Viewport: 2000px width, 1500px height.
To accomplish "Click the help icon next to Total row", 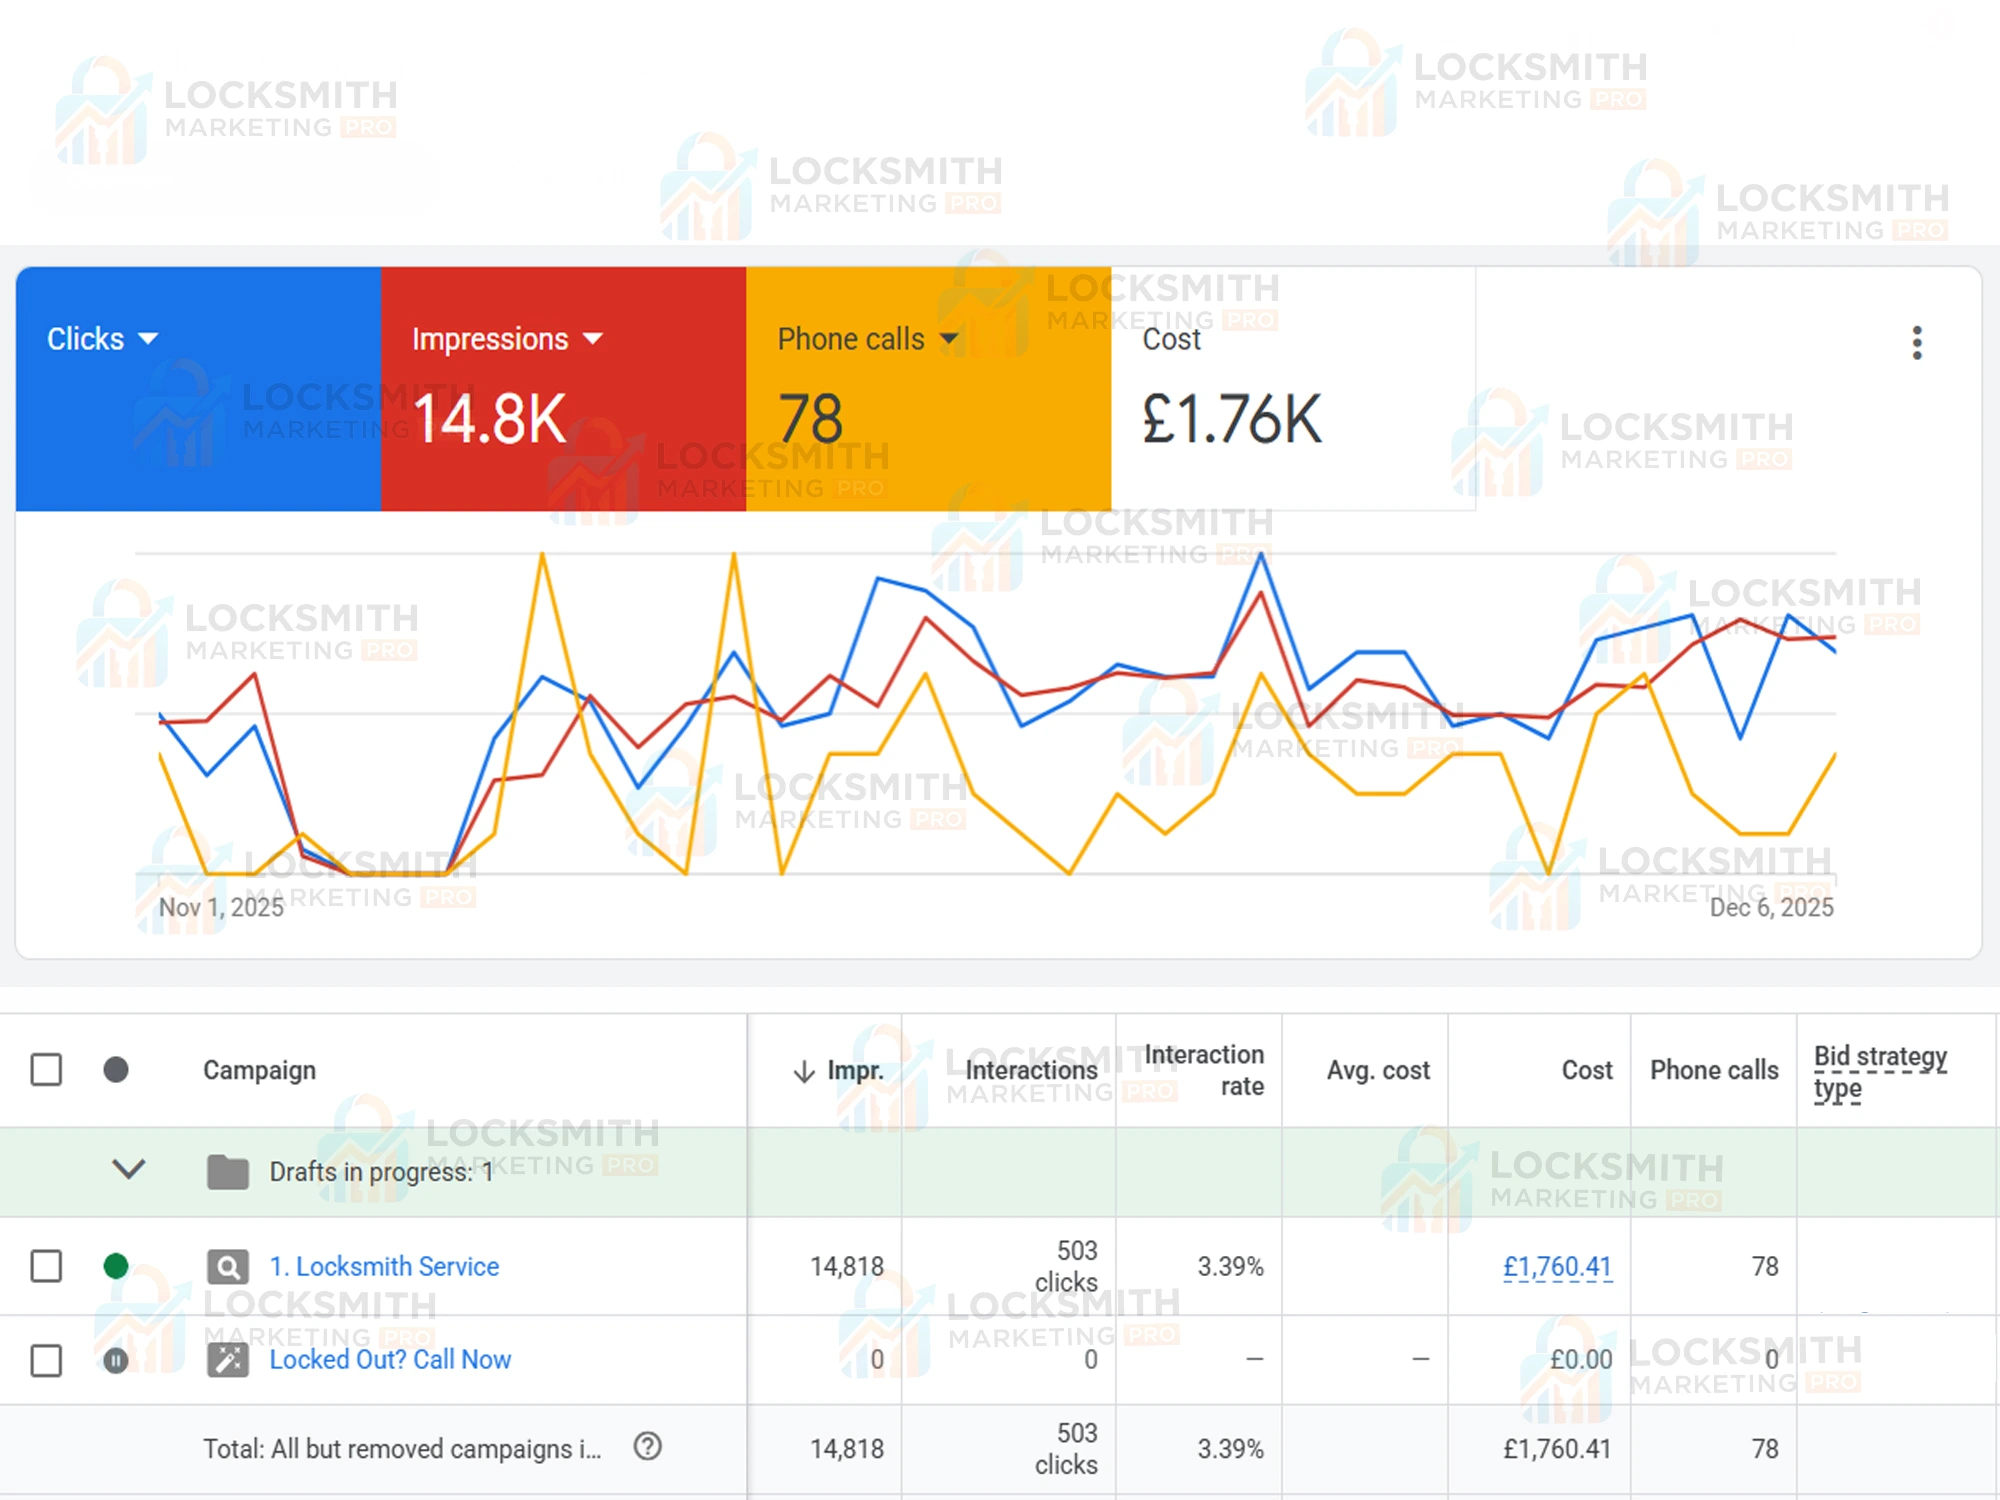I will 648,1447.
